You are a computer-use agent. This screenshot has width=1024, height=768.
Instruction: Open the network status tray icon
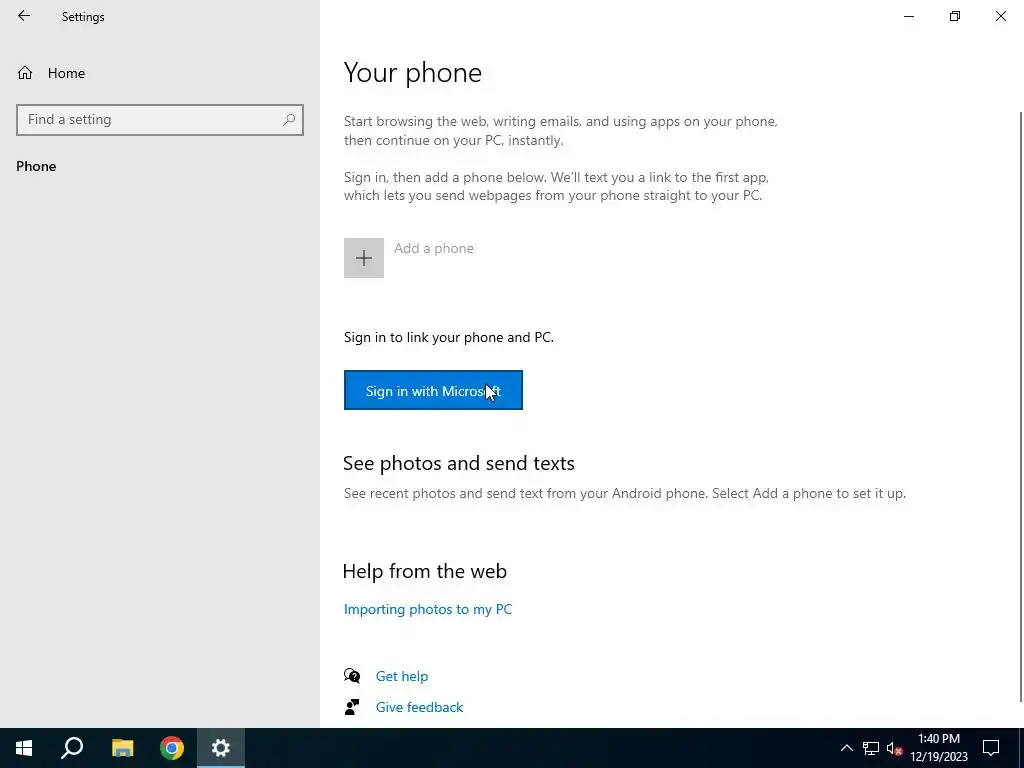871,748
